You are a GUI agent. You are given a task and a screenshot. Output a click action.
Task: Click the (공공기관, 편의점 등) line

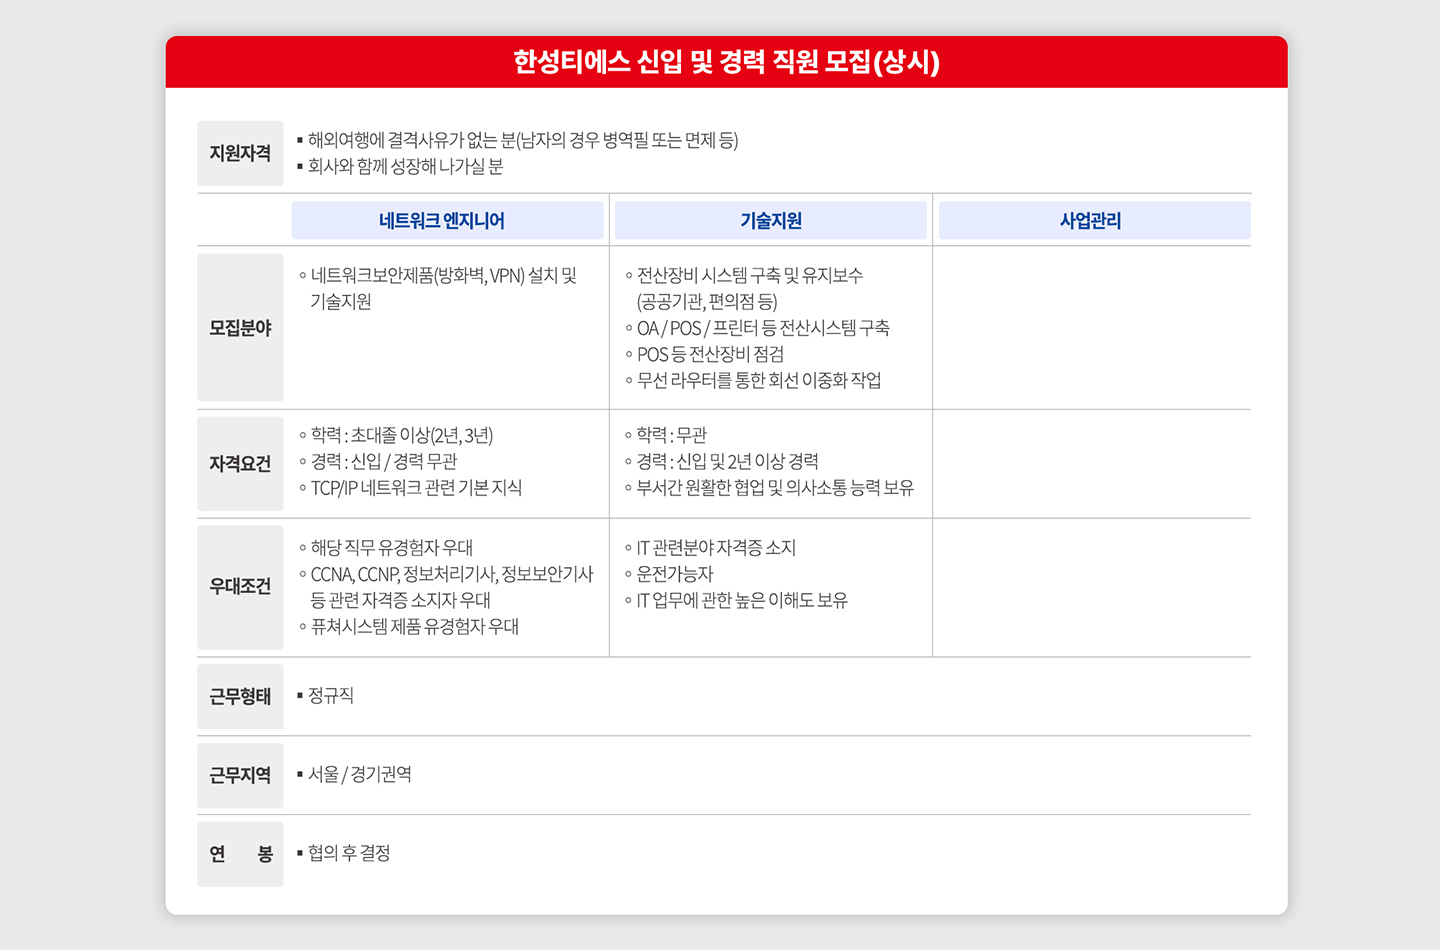[x=707, y=301]
